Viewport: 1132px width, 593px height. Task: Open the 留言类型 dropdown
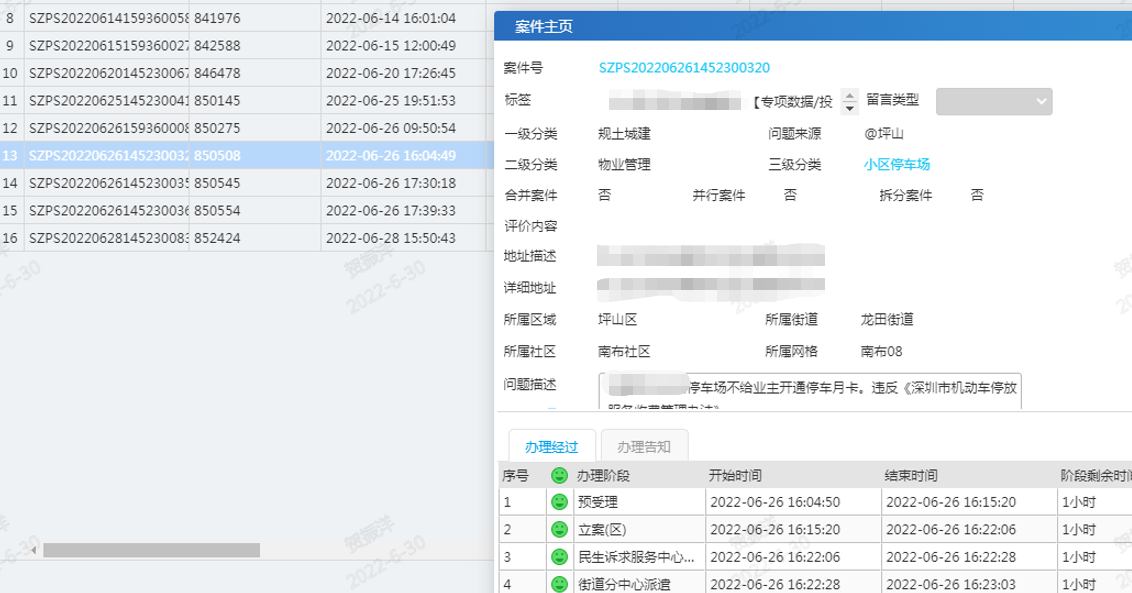993,101
